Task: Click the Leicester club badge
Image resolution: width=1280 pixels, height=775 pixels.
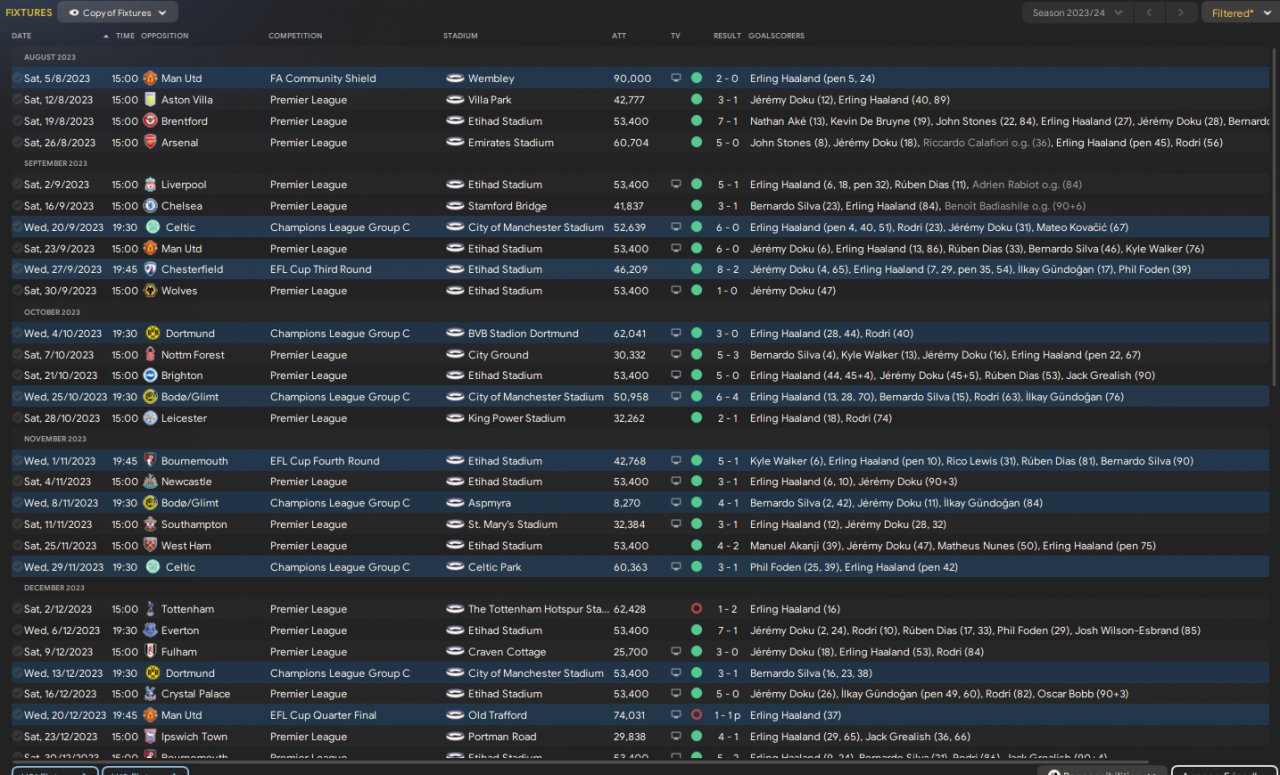Action: pos(150,418)
